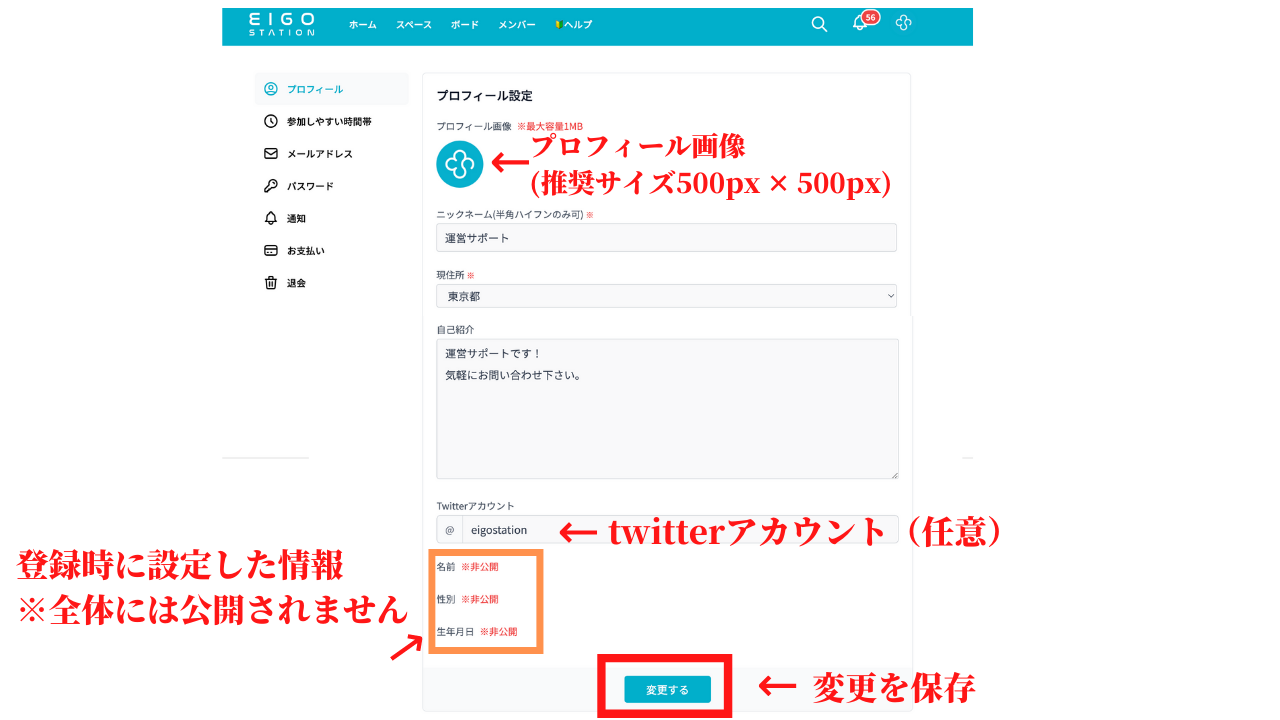Select the clock icon for 参加しやすい時間帯
Screen dimensions: 1280x720
point(271,121)
